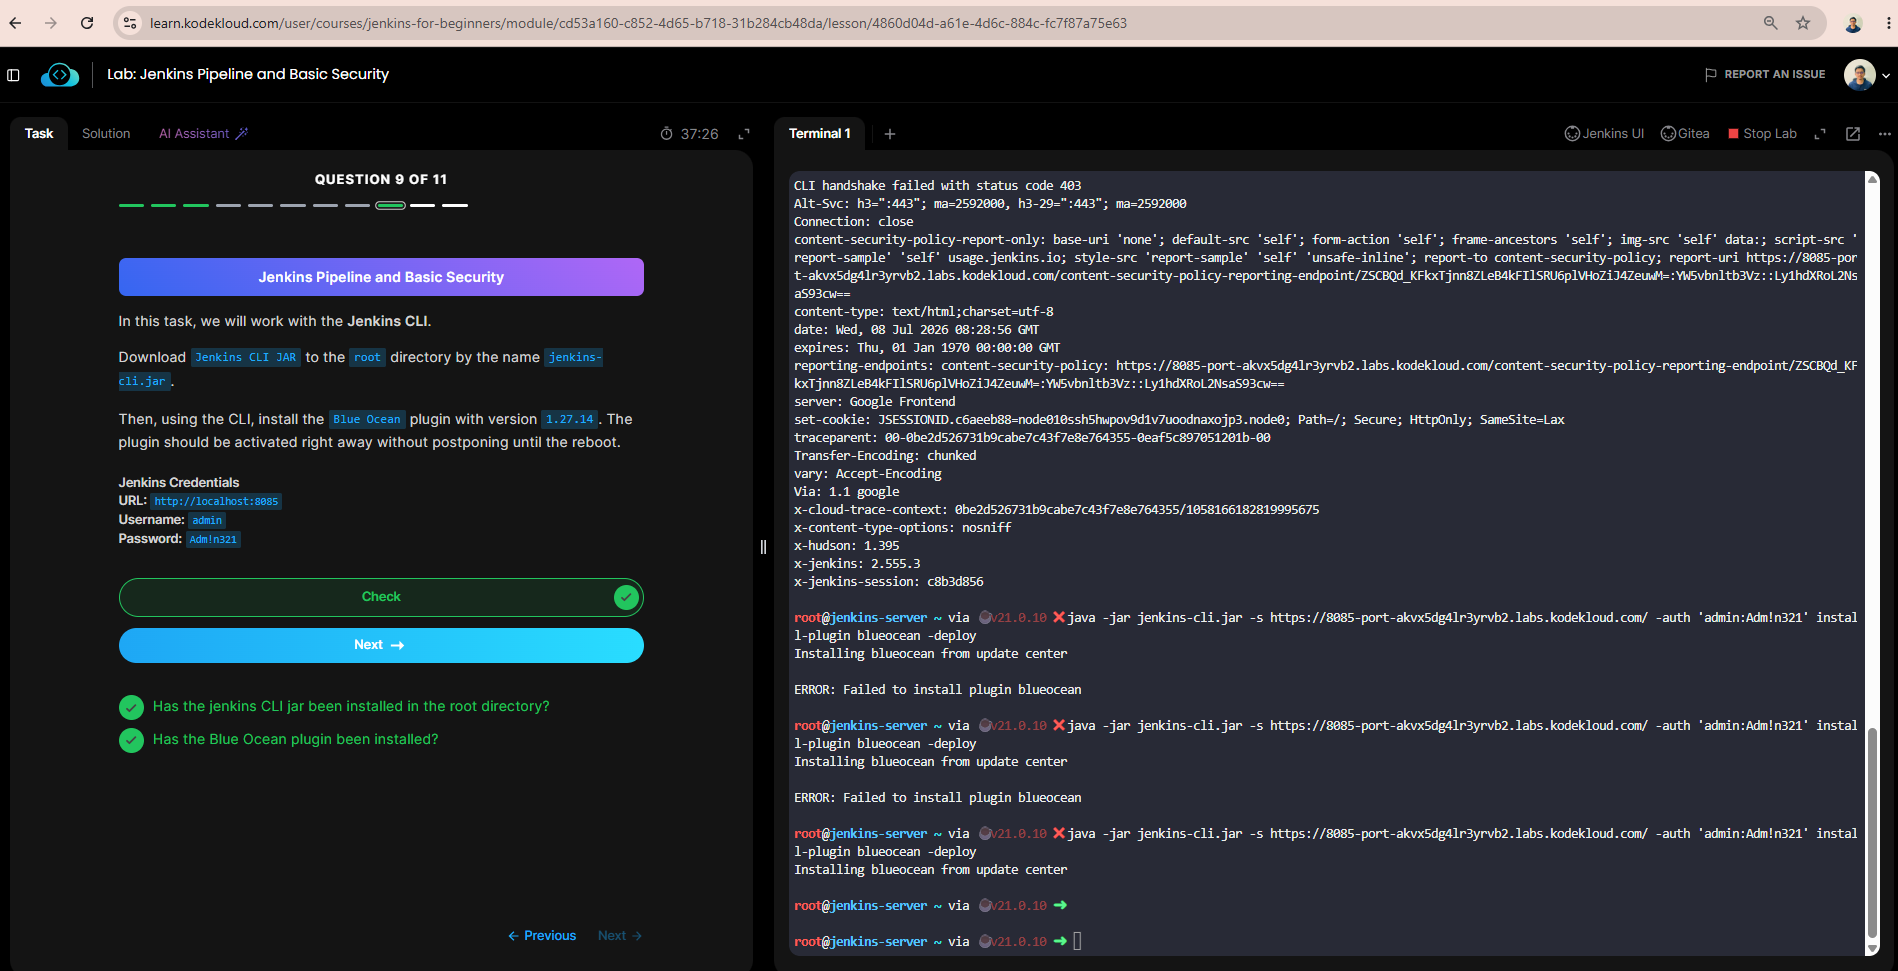Click the root directory code label

[367, 357]
